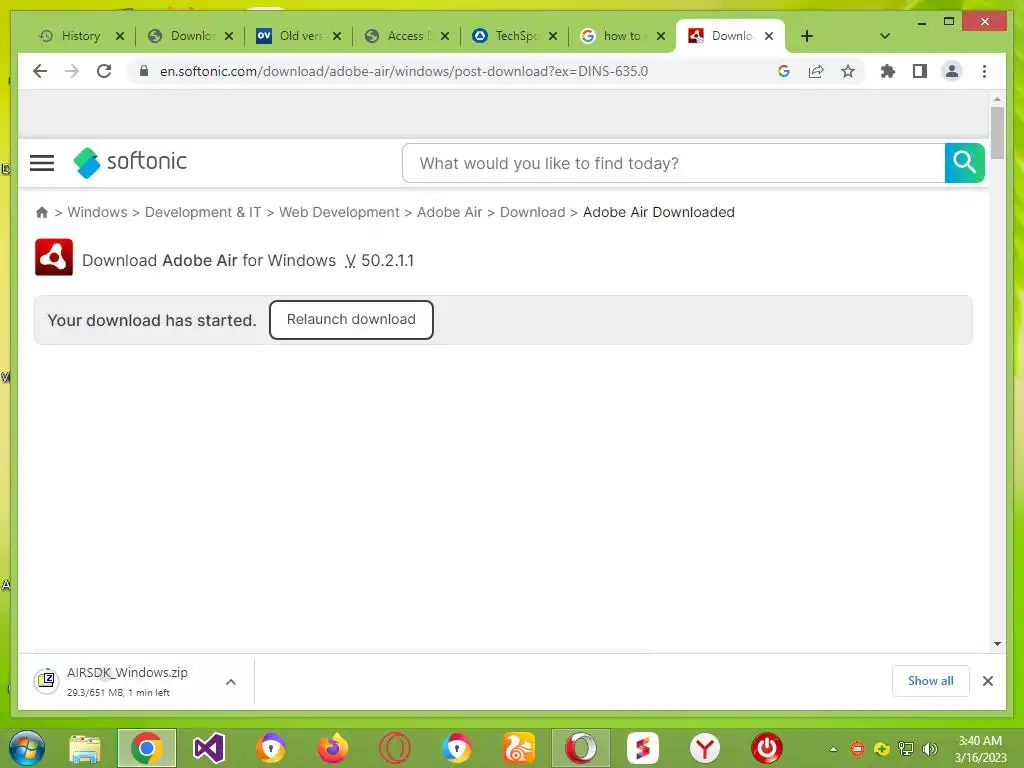This screenshot has height=768, width=1024.
Task: Switch to the History tab
Action: (71, 36)
